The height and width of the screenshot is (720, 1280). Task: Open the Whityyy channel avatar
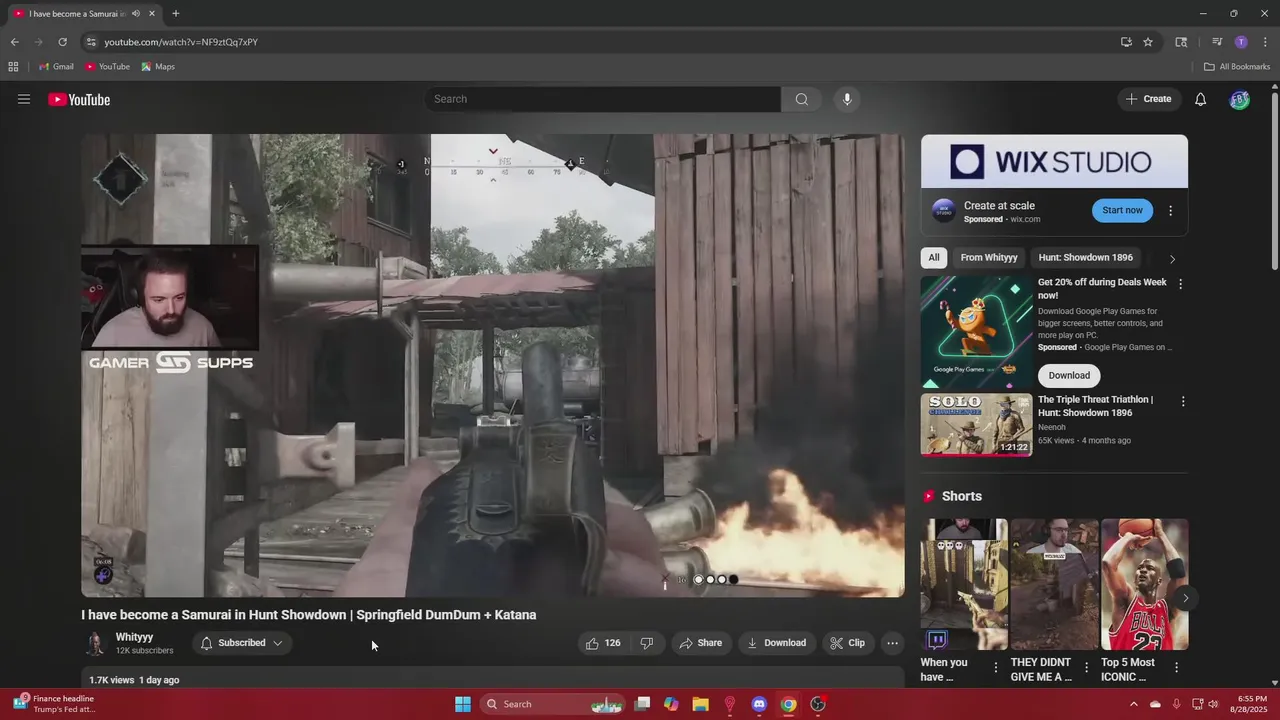[x=95, y=643]
